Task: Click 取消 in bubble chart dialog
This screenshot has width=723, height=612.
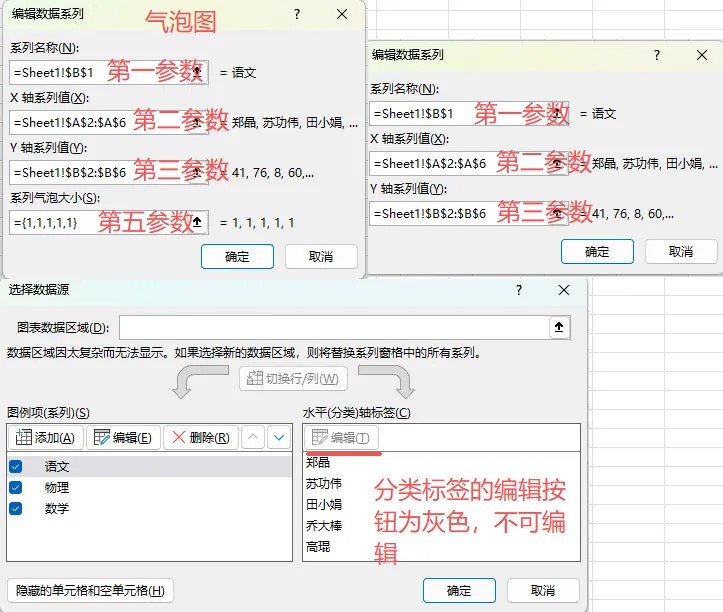Action: click(321, 256)
